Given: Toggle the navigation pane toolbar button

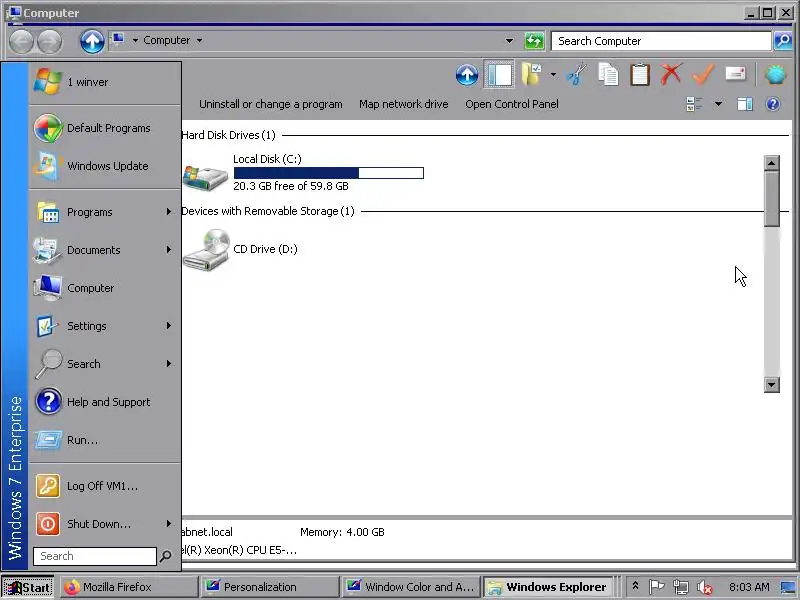Looking at the screenshot, I should click(x=499, y=75).
